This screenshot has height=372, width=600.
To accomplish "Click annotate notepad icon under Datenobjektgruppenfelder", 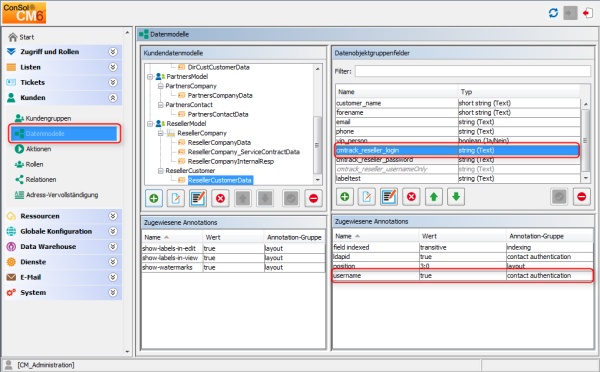I will tap(389, 197).
